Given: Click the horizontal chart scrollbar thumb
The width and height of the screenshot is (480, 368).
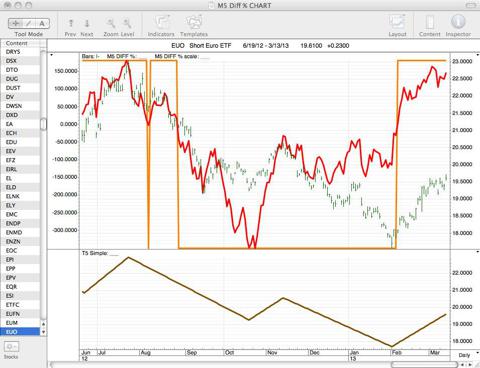Looking at the screenshot, I should (x=424, y=364).
